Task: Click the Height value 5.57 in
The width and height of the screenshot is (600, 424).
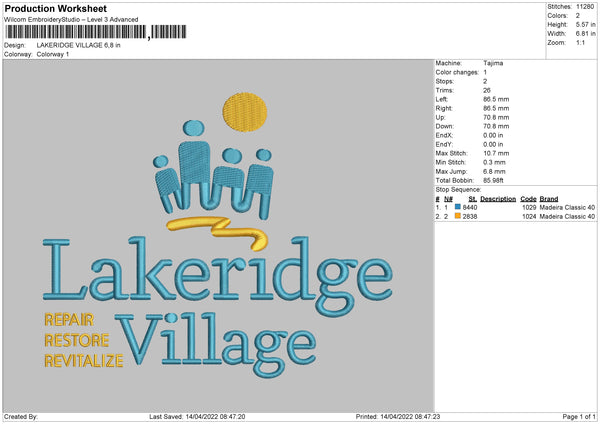Action: pos(586,24)
